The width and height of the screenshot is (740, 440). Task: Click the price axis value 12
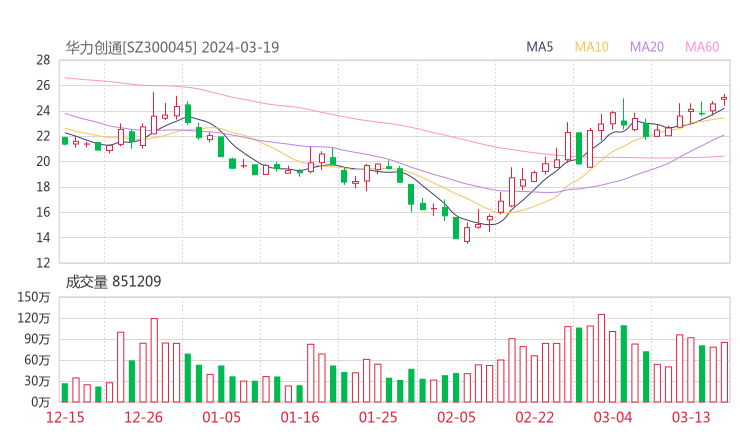tap(43, 263)
